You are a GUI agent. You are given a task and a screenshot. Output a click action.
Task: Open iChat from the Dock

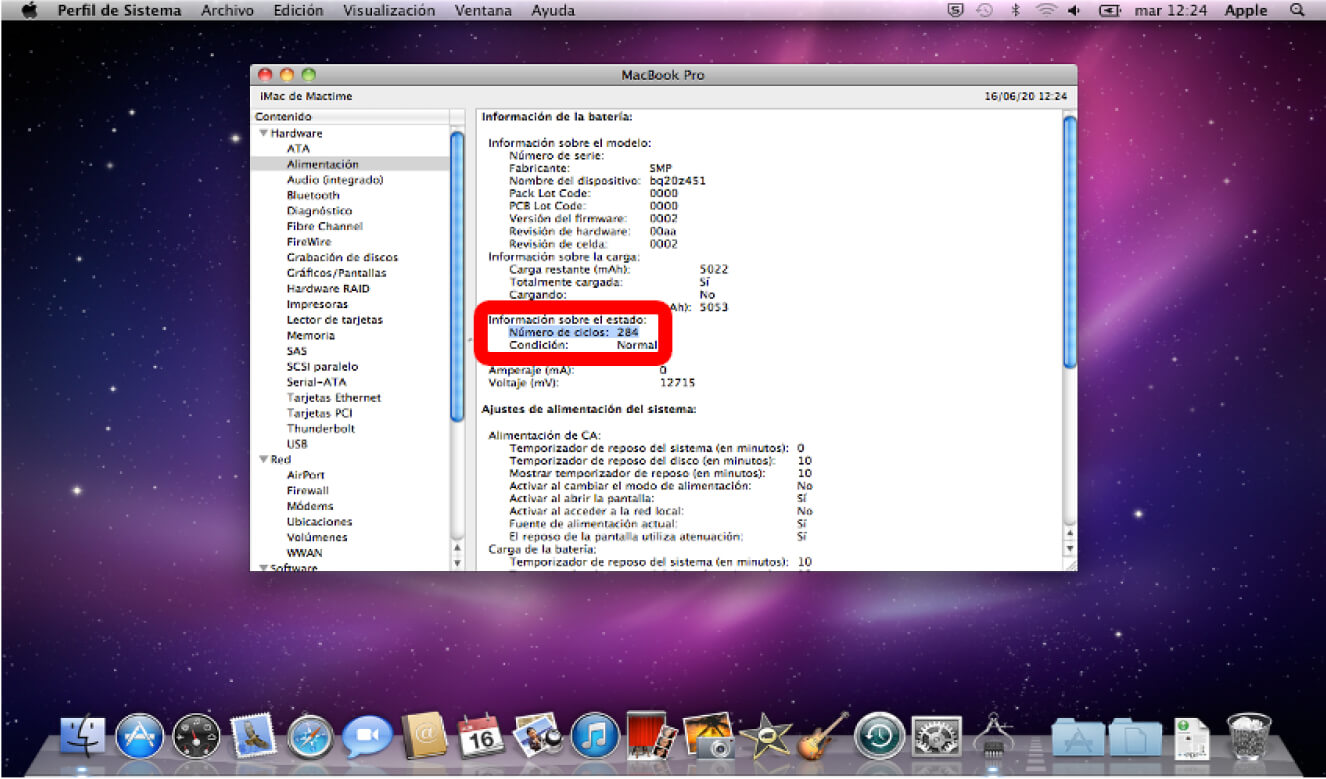[367, 739]
